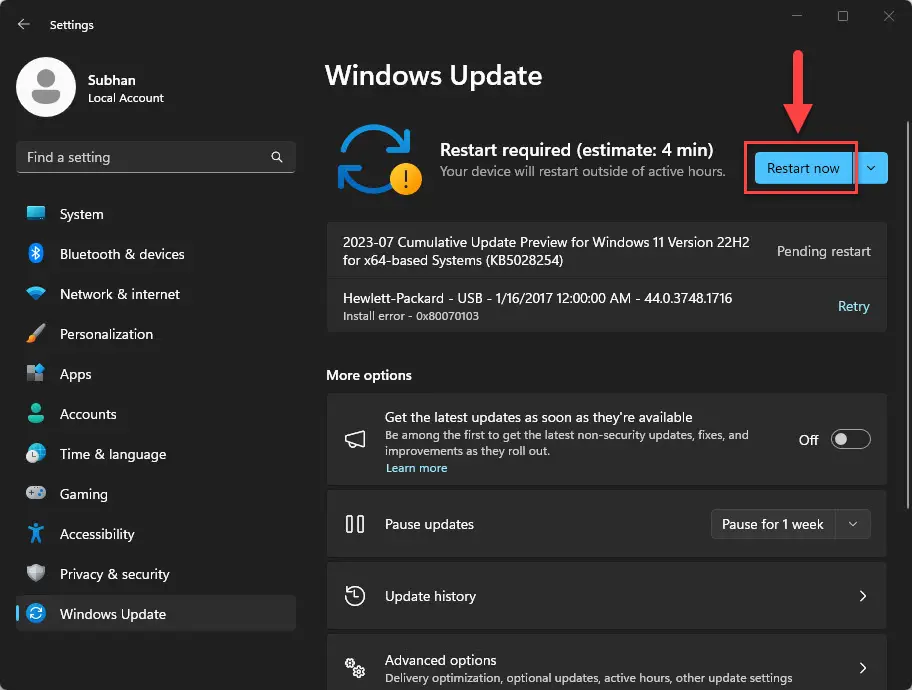Follow the Learn more link
Viewport: 912px width, 690px height.
pos(416,468)
